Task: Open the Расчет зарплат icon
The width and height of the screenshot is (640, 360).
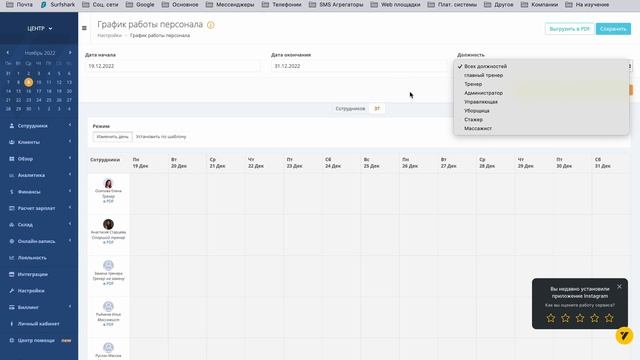Action: [x=11, y=208]
